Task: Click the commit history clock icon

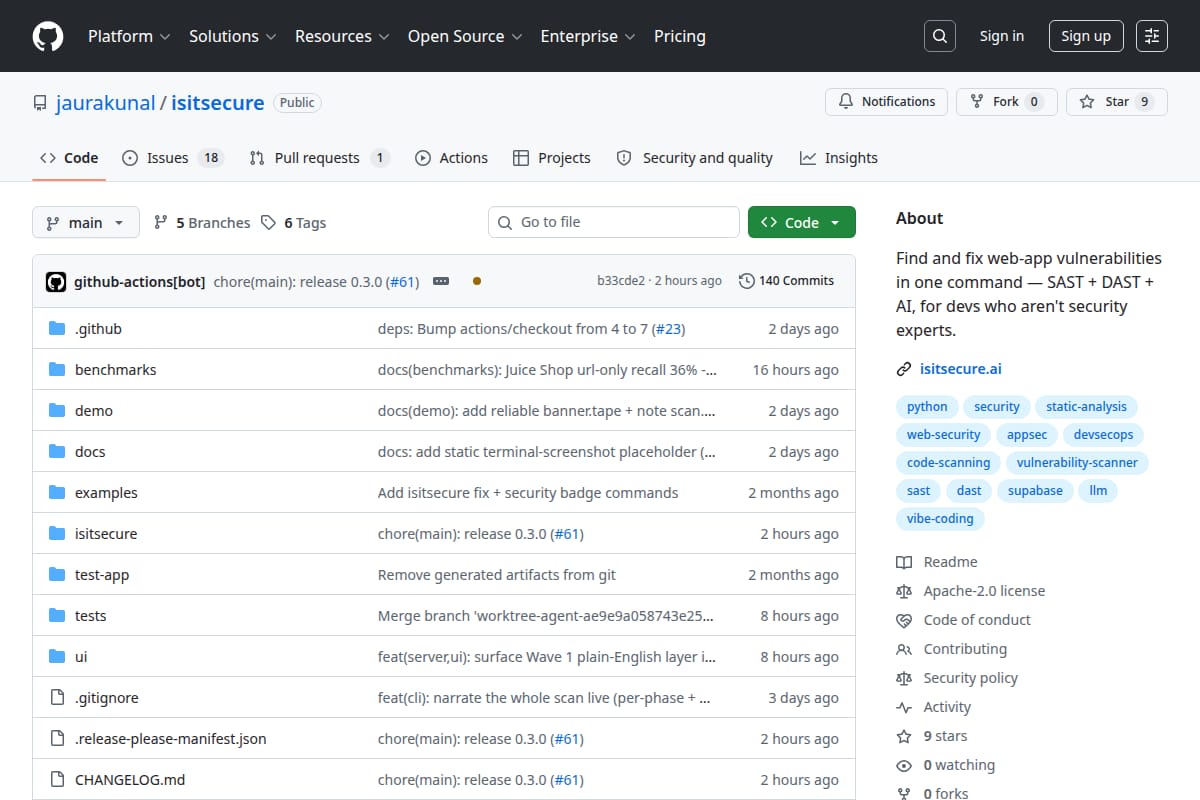Action: coord(746,281)
